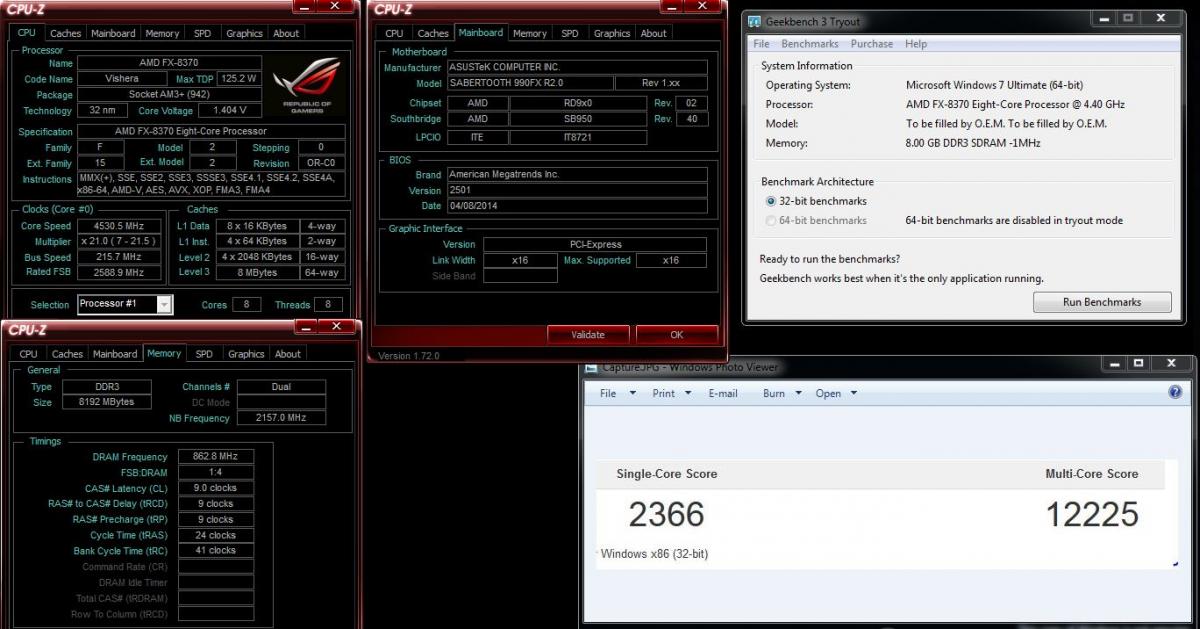Open About tab in processor CPU-Z window

coord(286,33)
